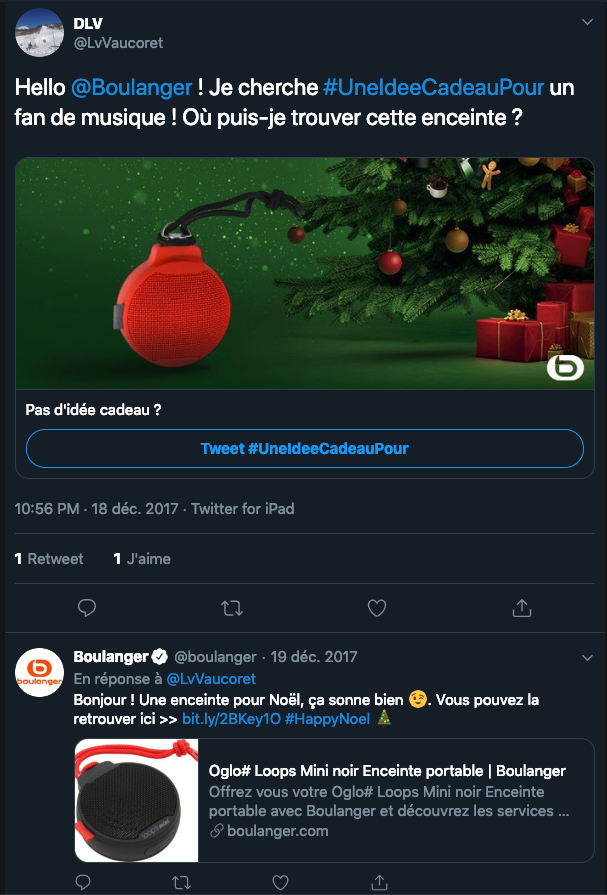The width and height of the screenshot is (607, 895).
Task: Reply to Boulanger's response tweet
Action: click(83, 882)
